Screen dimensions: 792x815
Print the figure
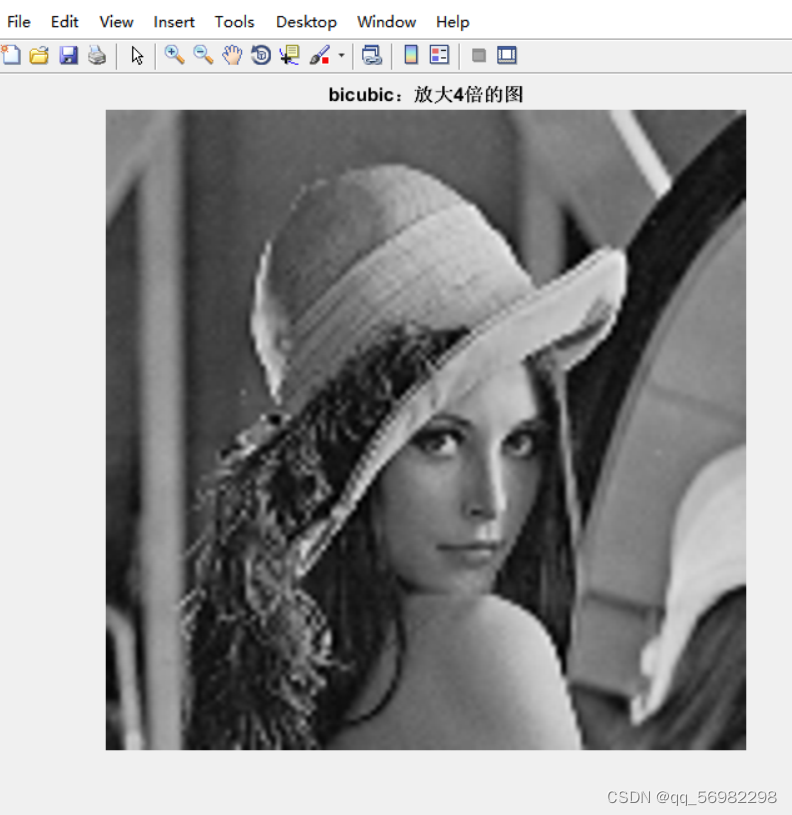tap(97, 55)
